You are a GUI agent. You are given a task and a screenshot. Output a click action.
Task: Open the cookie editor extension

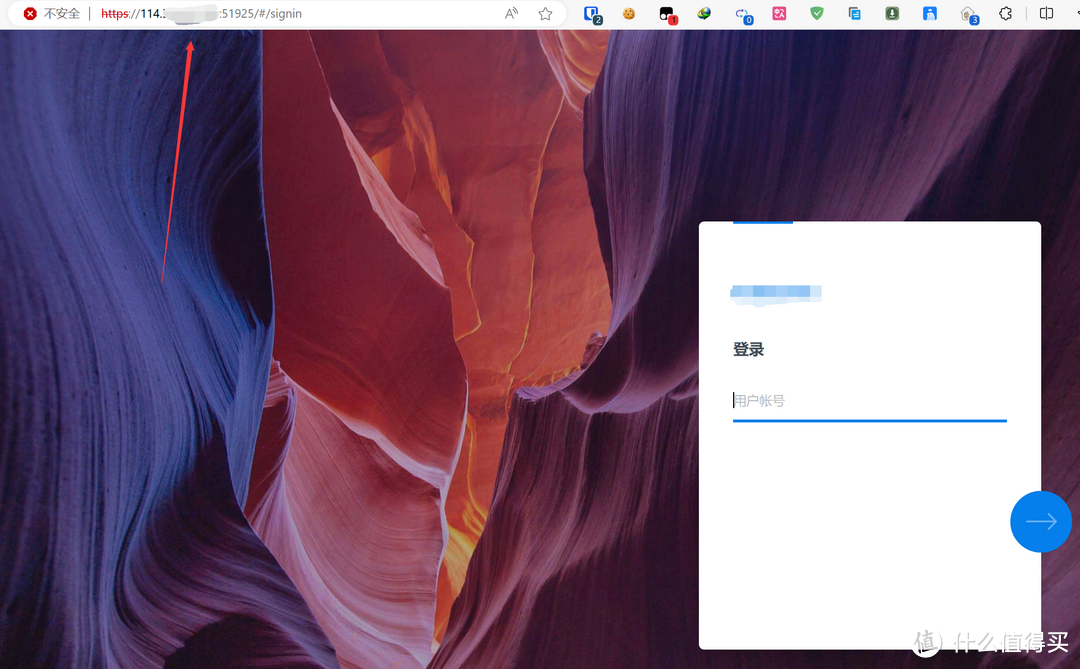629,14
